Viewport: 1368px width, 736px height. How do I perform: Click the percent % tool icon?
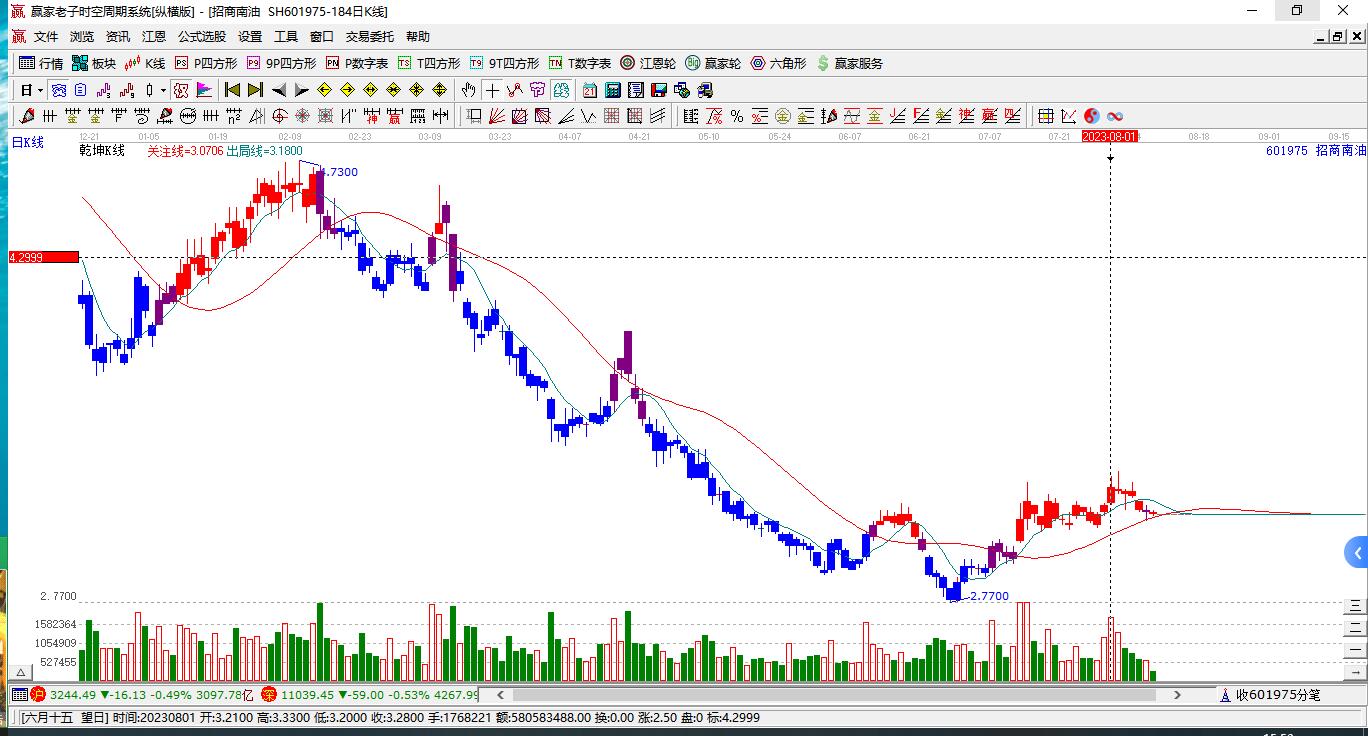[736, 116]
